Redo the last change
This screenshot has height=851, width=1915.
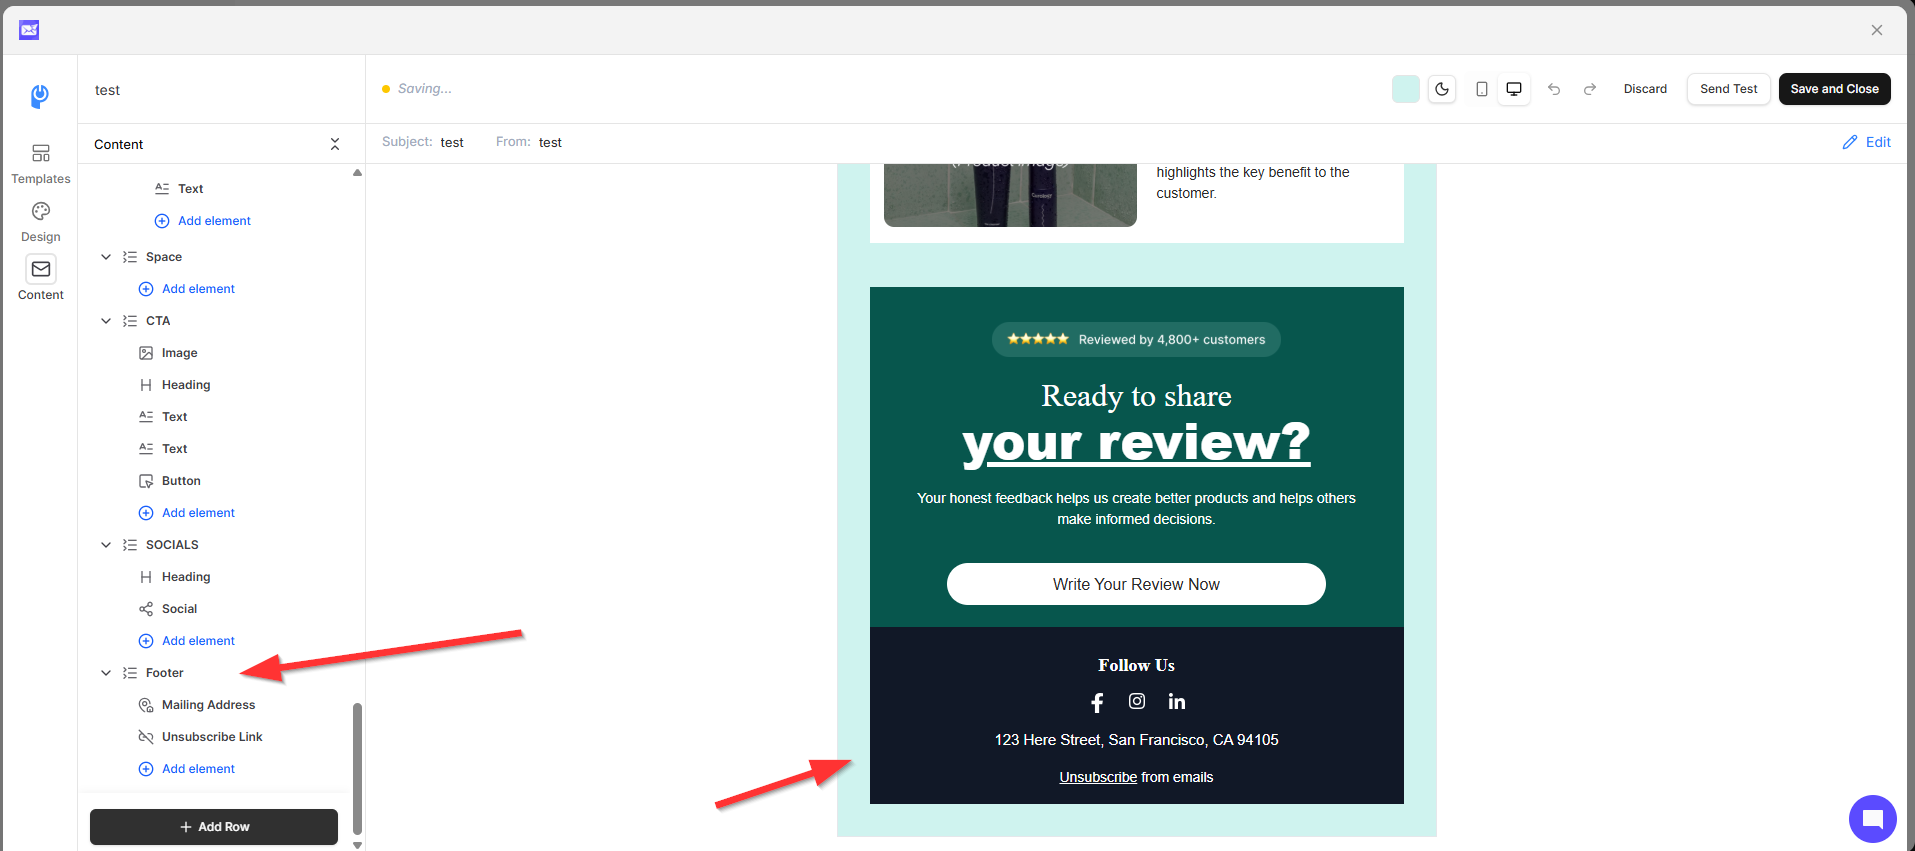coord(1590,89)
